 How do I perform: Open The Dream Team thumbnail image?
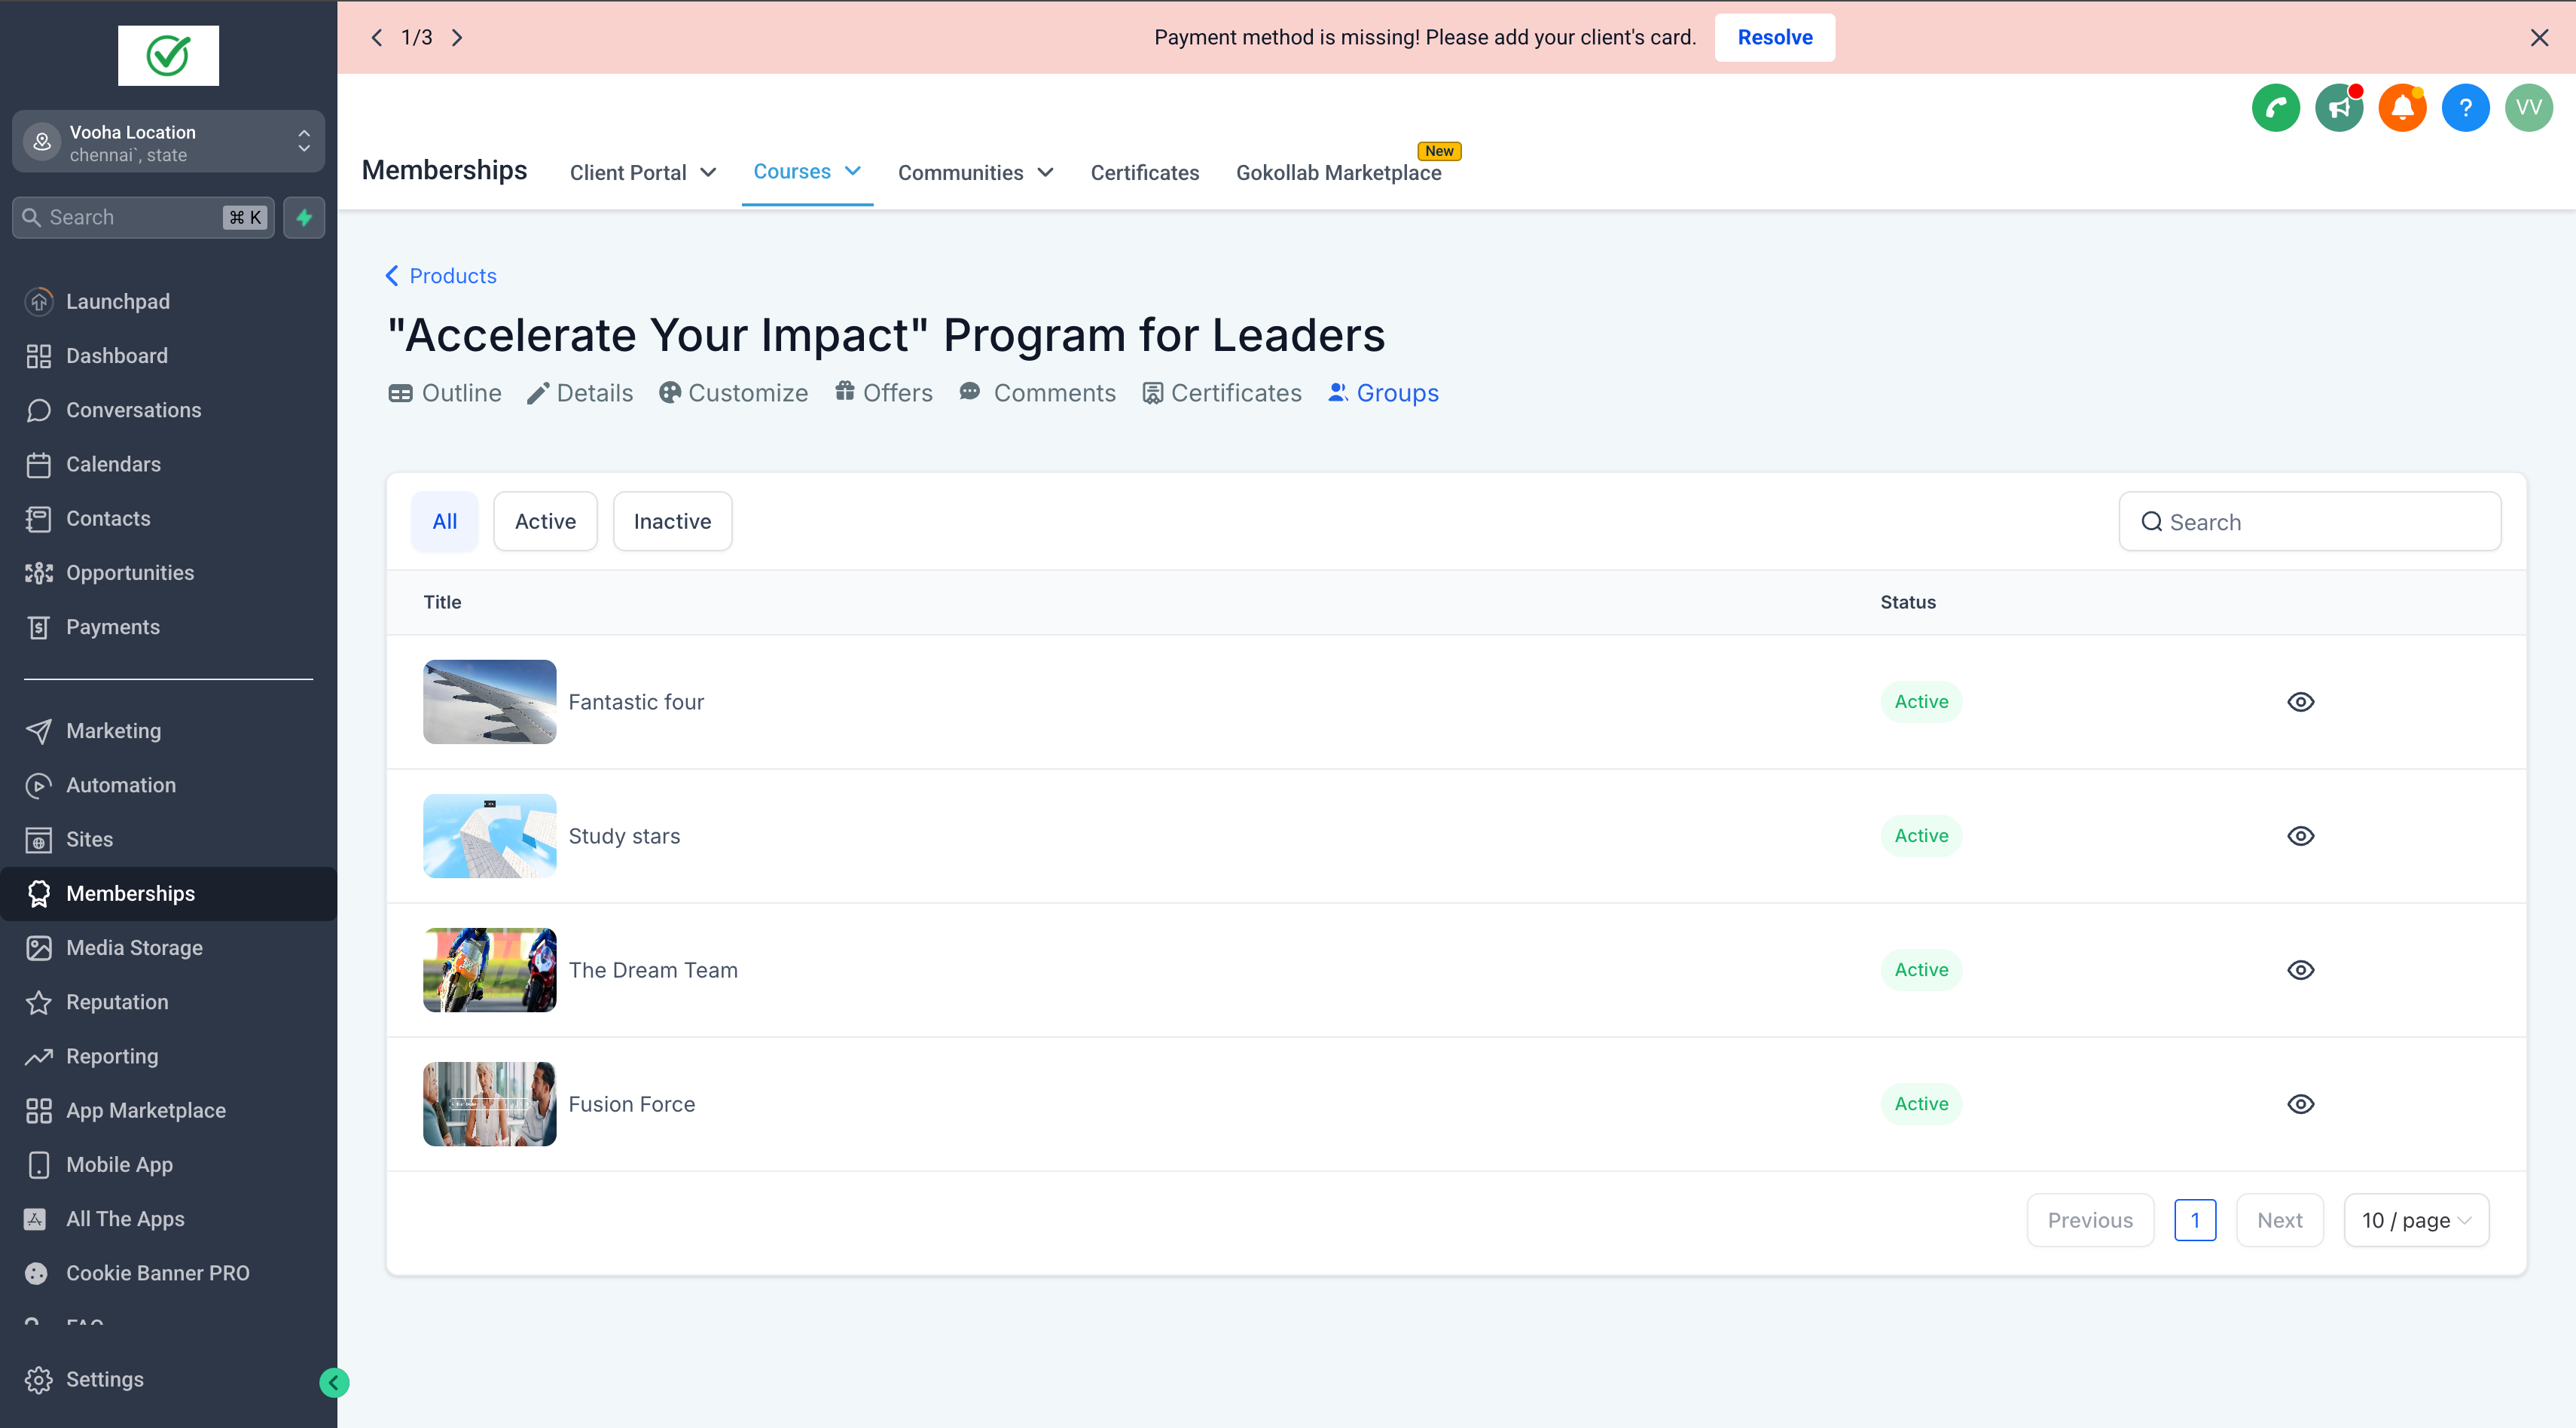click(489, 970)
